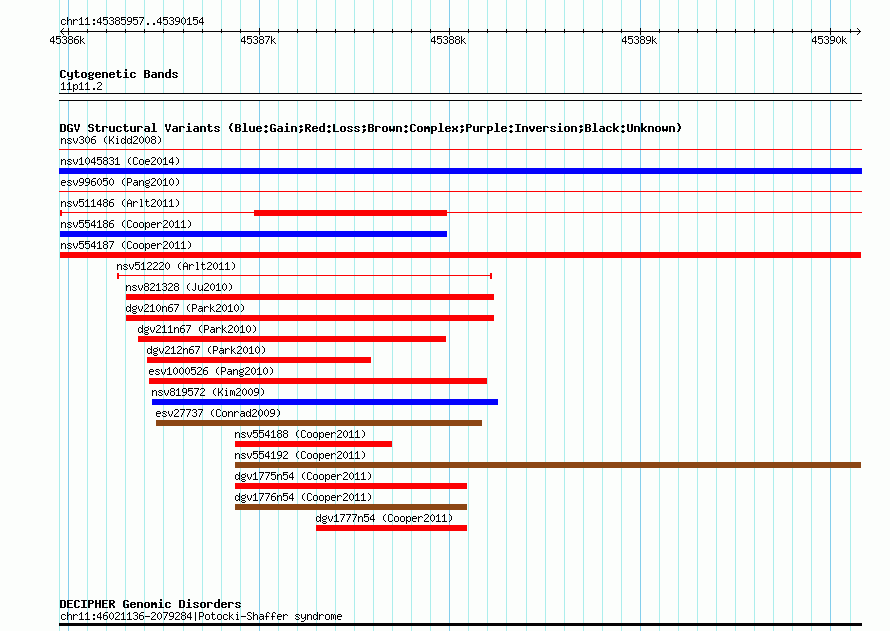Click the nsv512220 (Arlt2011) label

pyautogui.click(x=176, y=266)
